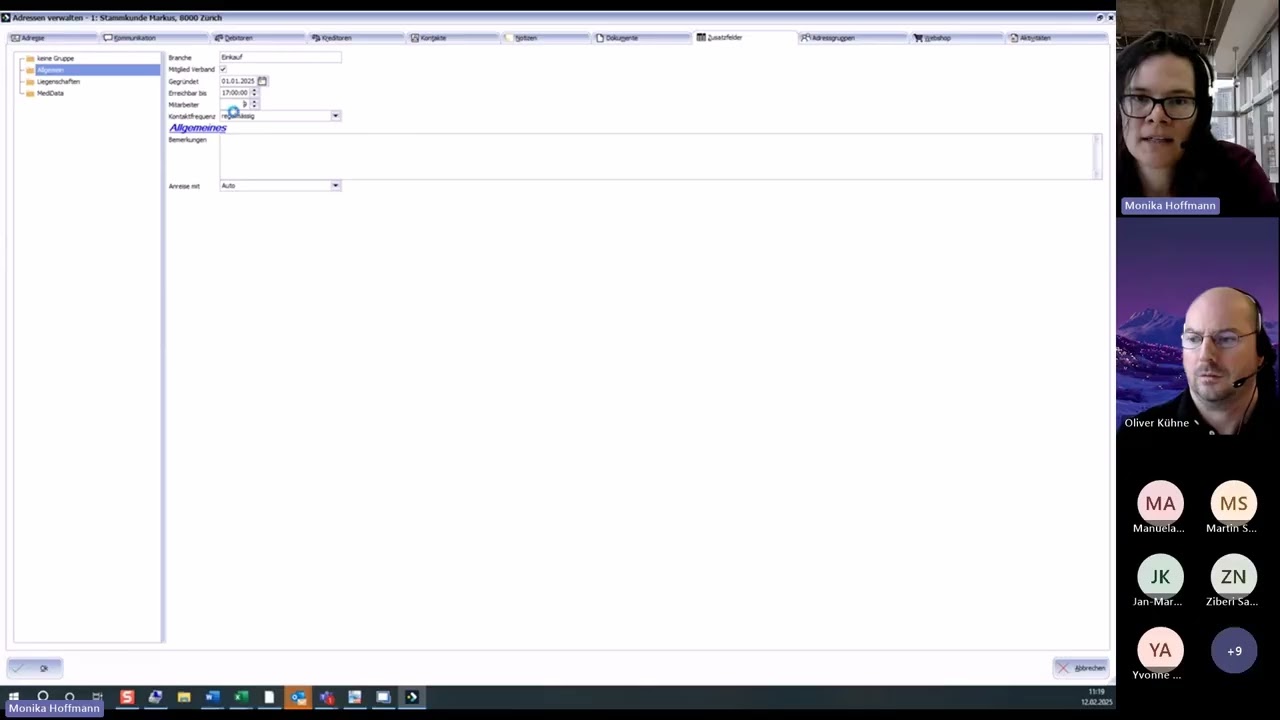Click the taskbar search icon
The image size is (1280, 720).
[x=43, y=697]
